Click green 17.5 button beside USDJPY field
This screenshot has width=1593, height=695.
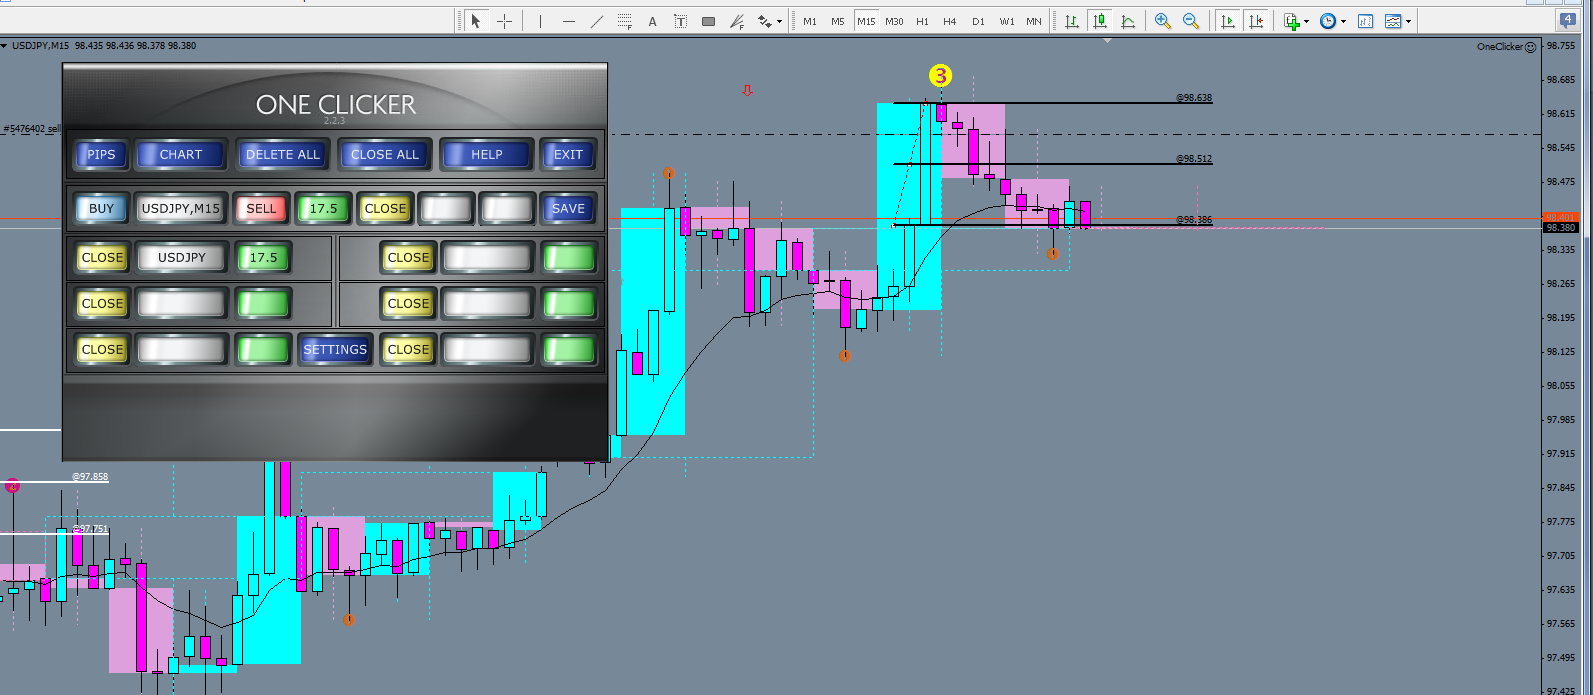(263, 257)
